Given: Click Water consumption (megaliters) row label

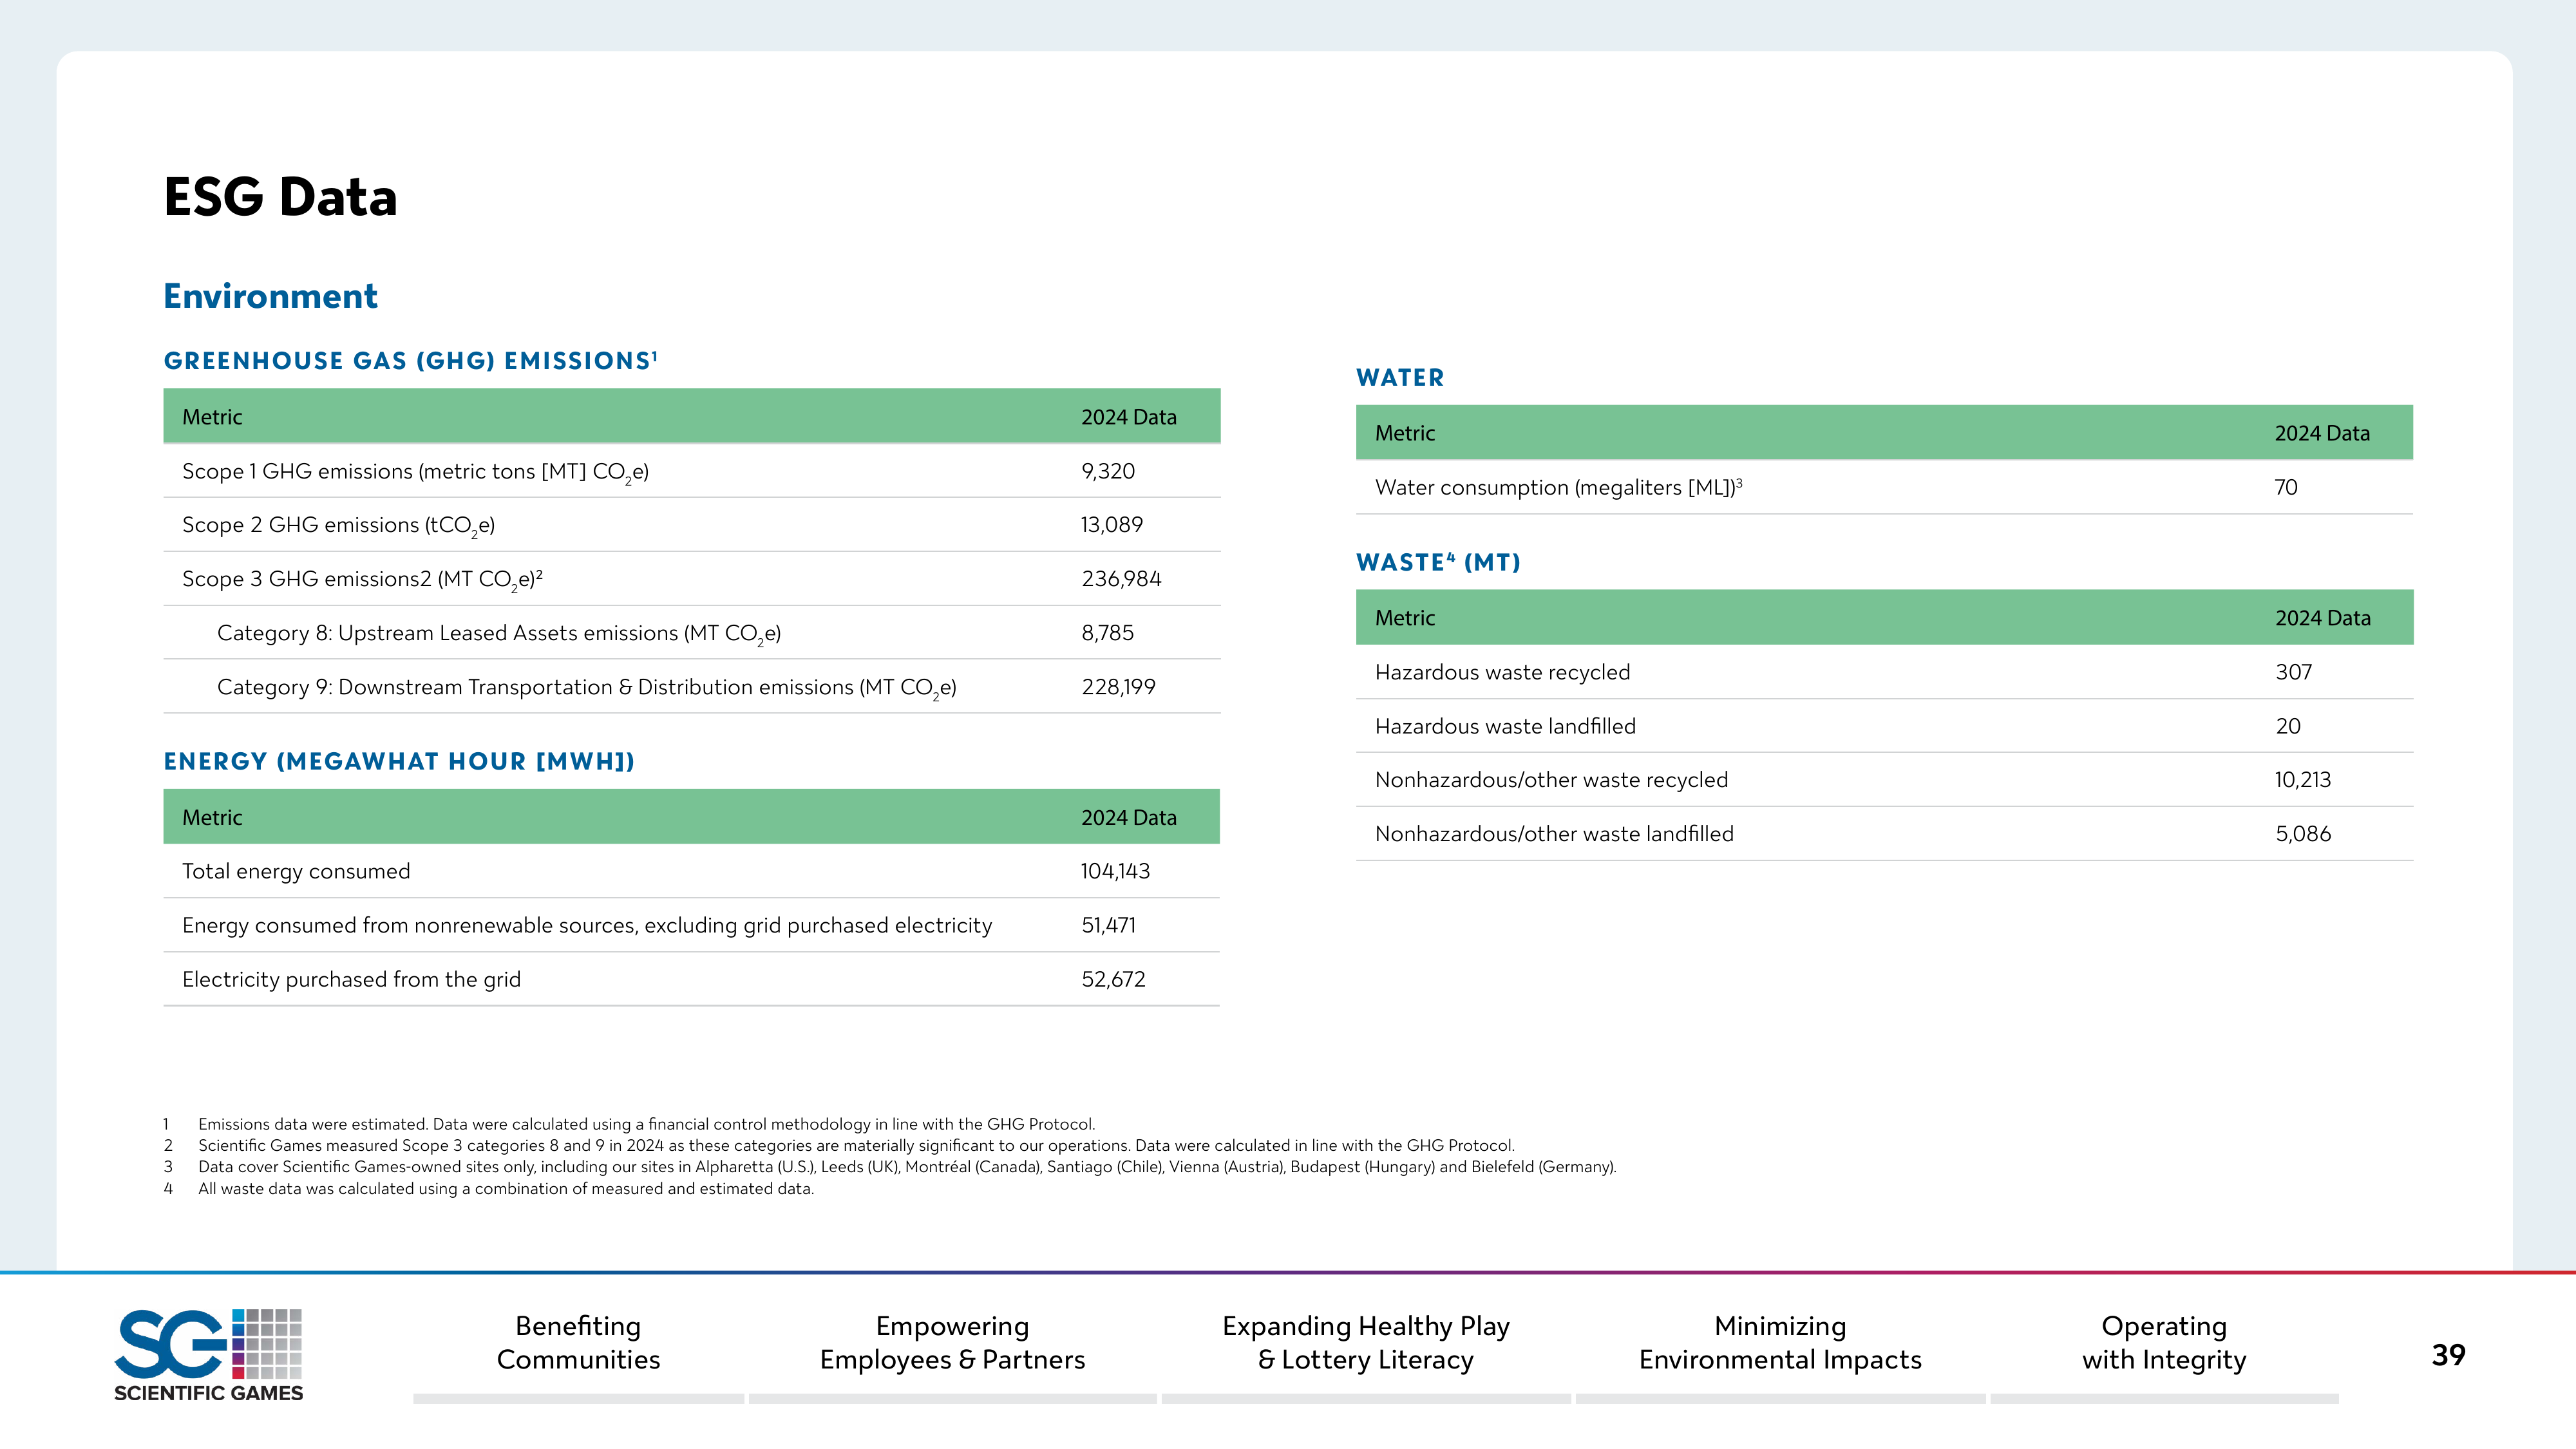Looking at the screenshot, I should [1558, 487].
